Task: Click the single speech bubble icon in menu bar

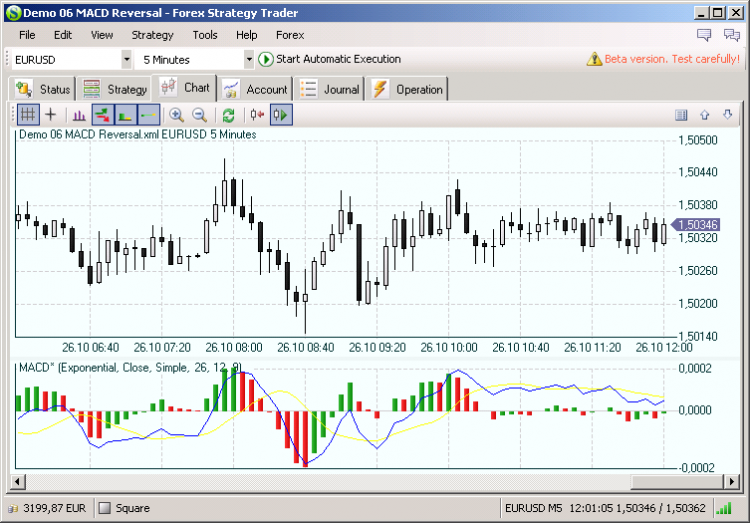Action: tap(704, 35)
